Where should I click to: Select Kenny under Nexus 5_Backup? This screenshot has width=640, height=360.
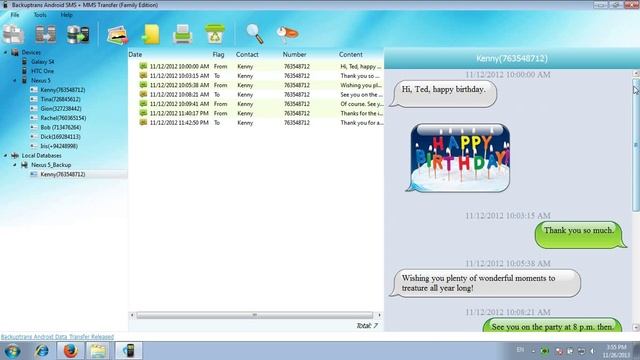click(63, 174)
